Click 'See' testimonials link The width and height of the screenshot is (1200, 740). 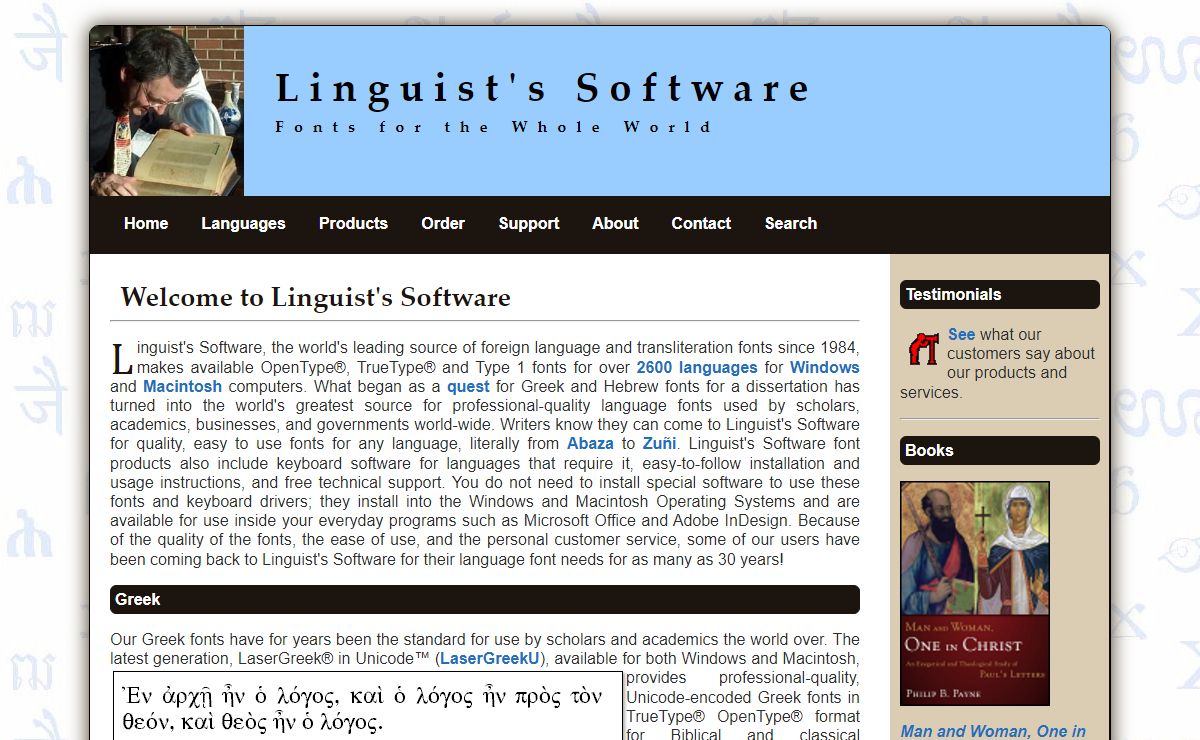961,335
